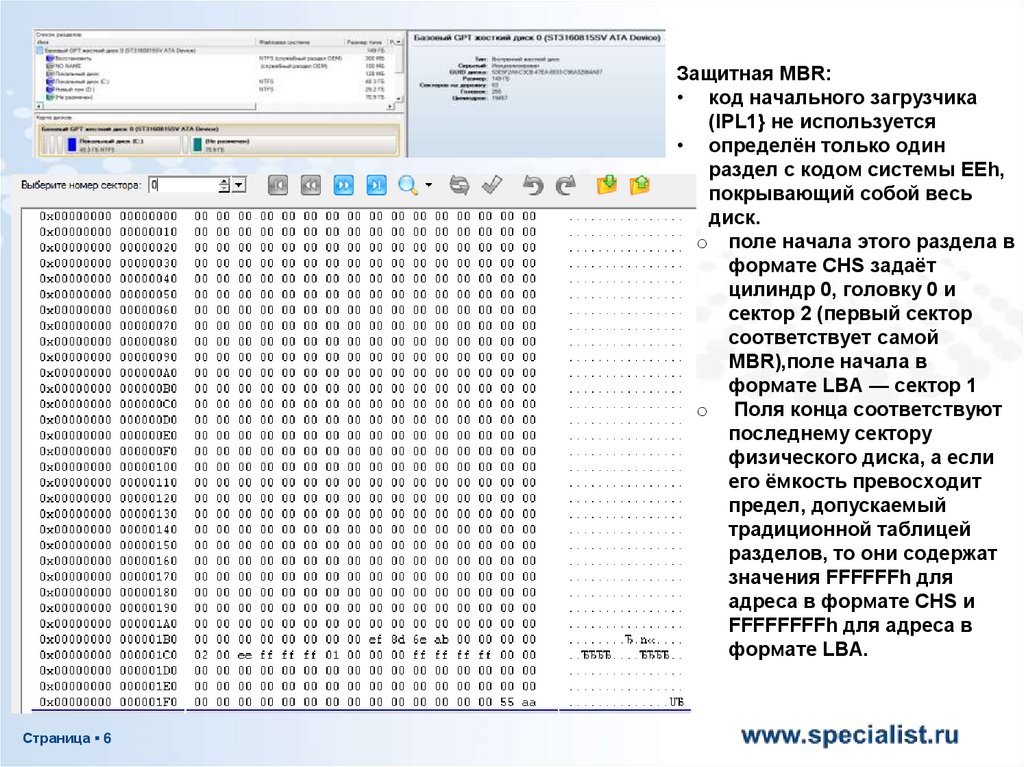Click the sector number input field
The height and width of the screenshot is (767, 1024).
[x=183, y=185]
